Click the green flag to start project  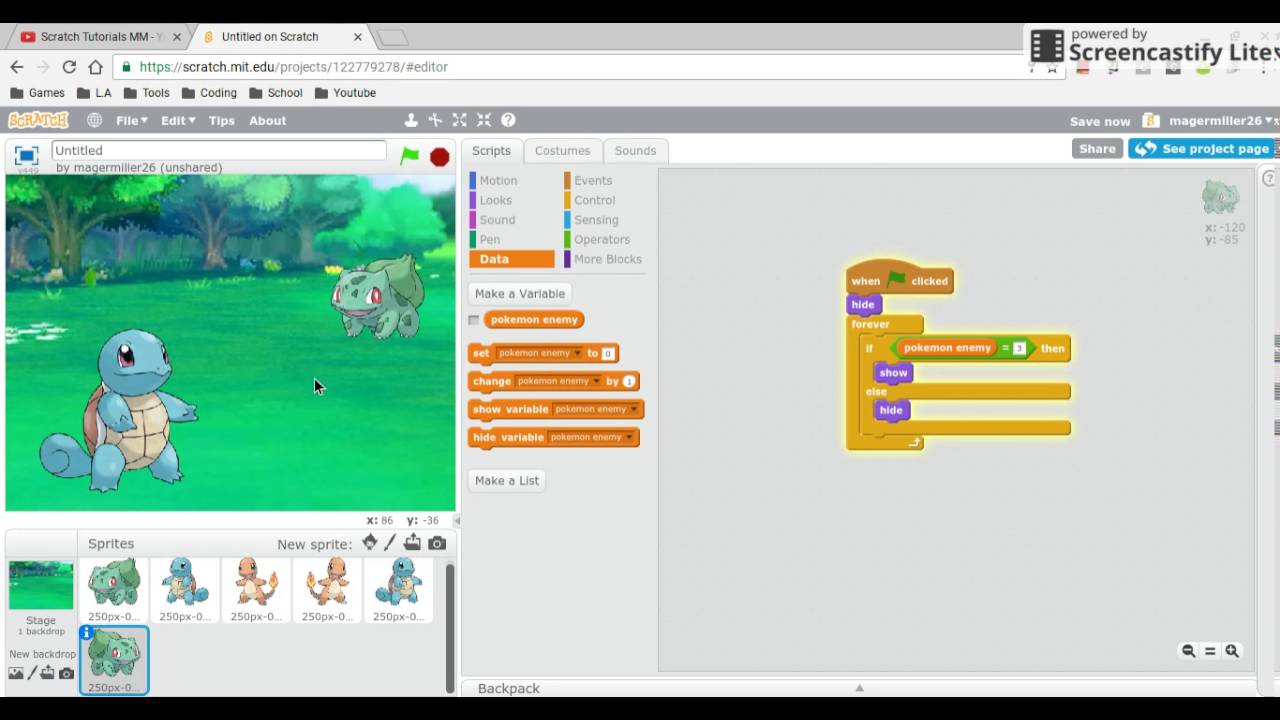click(x=410, y=156)
